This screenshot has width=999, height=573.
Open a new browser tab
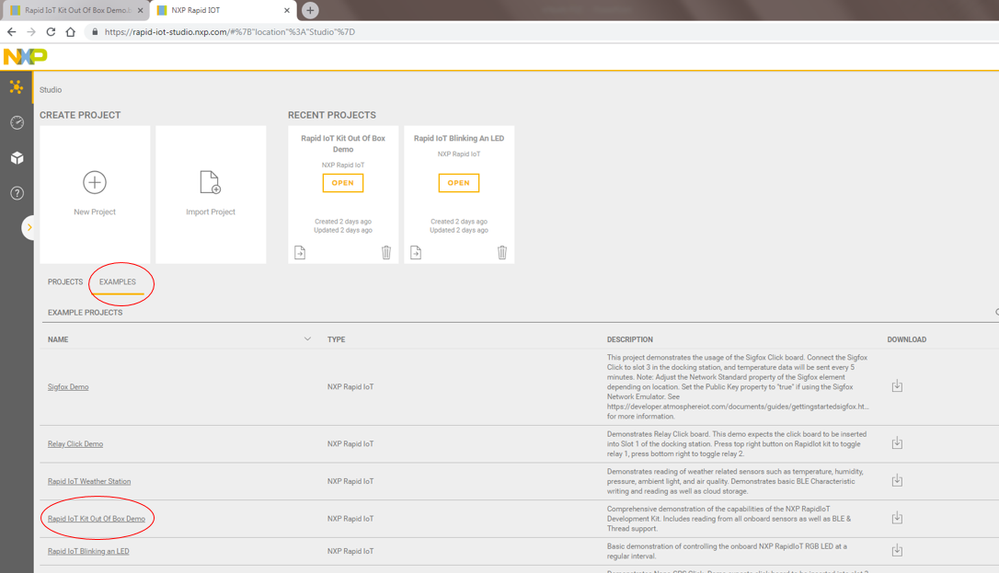click(x=310, y=10)
